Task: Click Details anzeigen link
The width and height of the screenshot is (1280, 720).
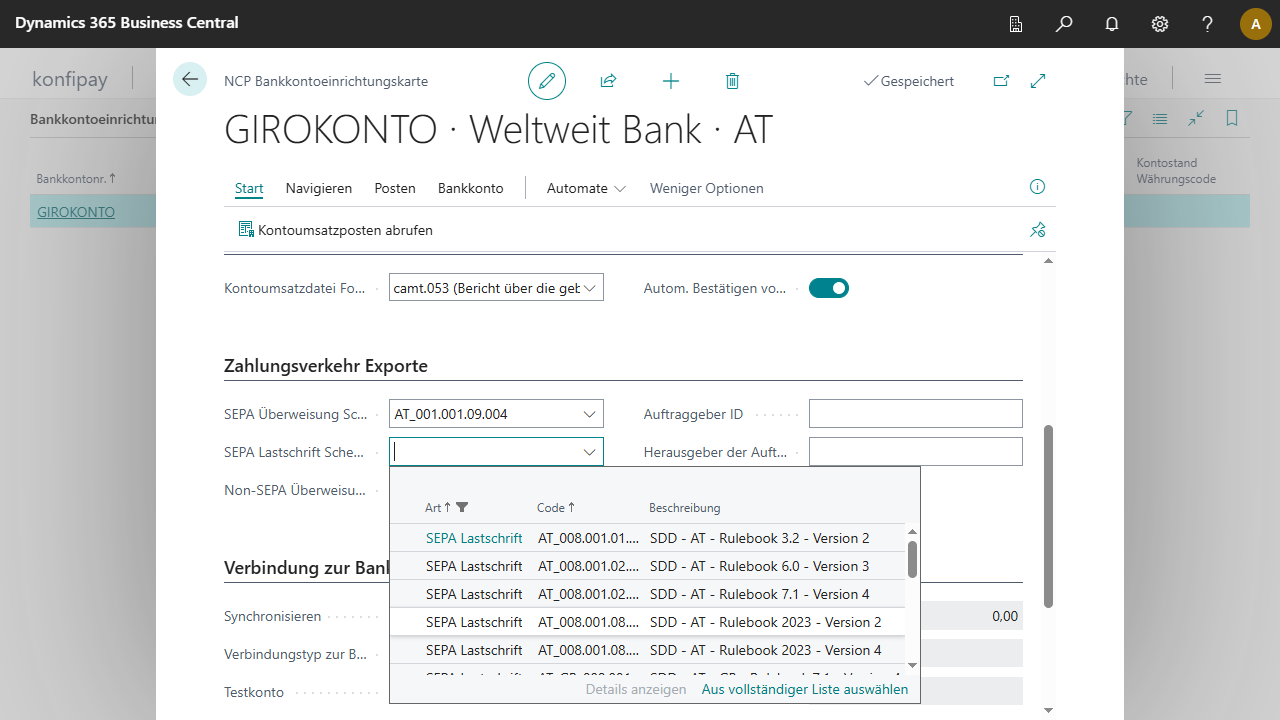Action: (x=636, y=689)
